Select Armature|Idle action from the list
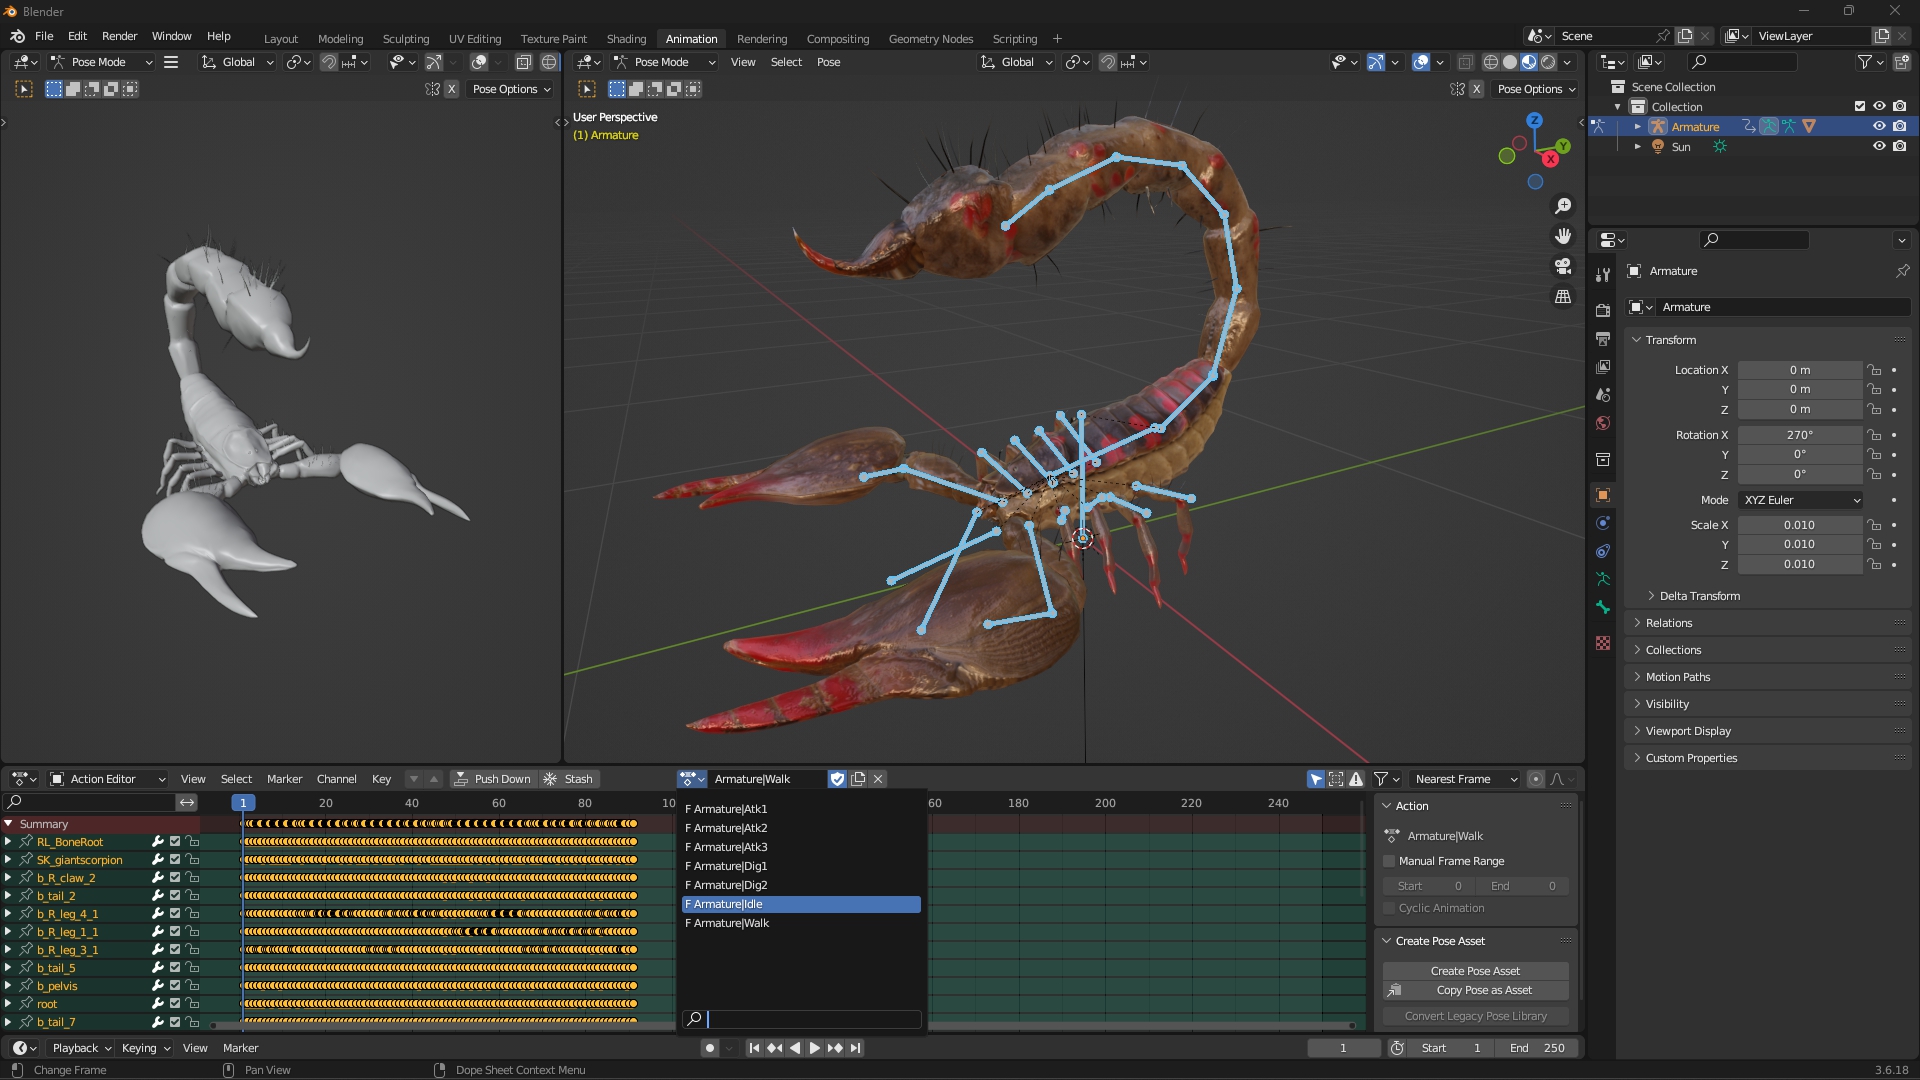1920x1080 pixels. point(801,904)
